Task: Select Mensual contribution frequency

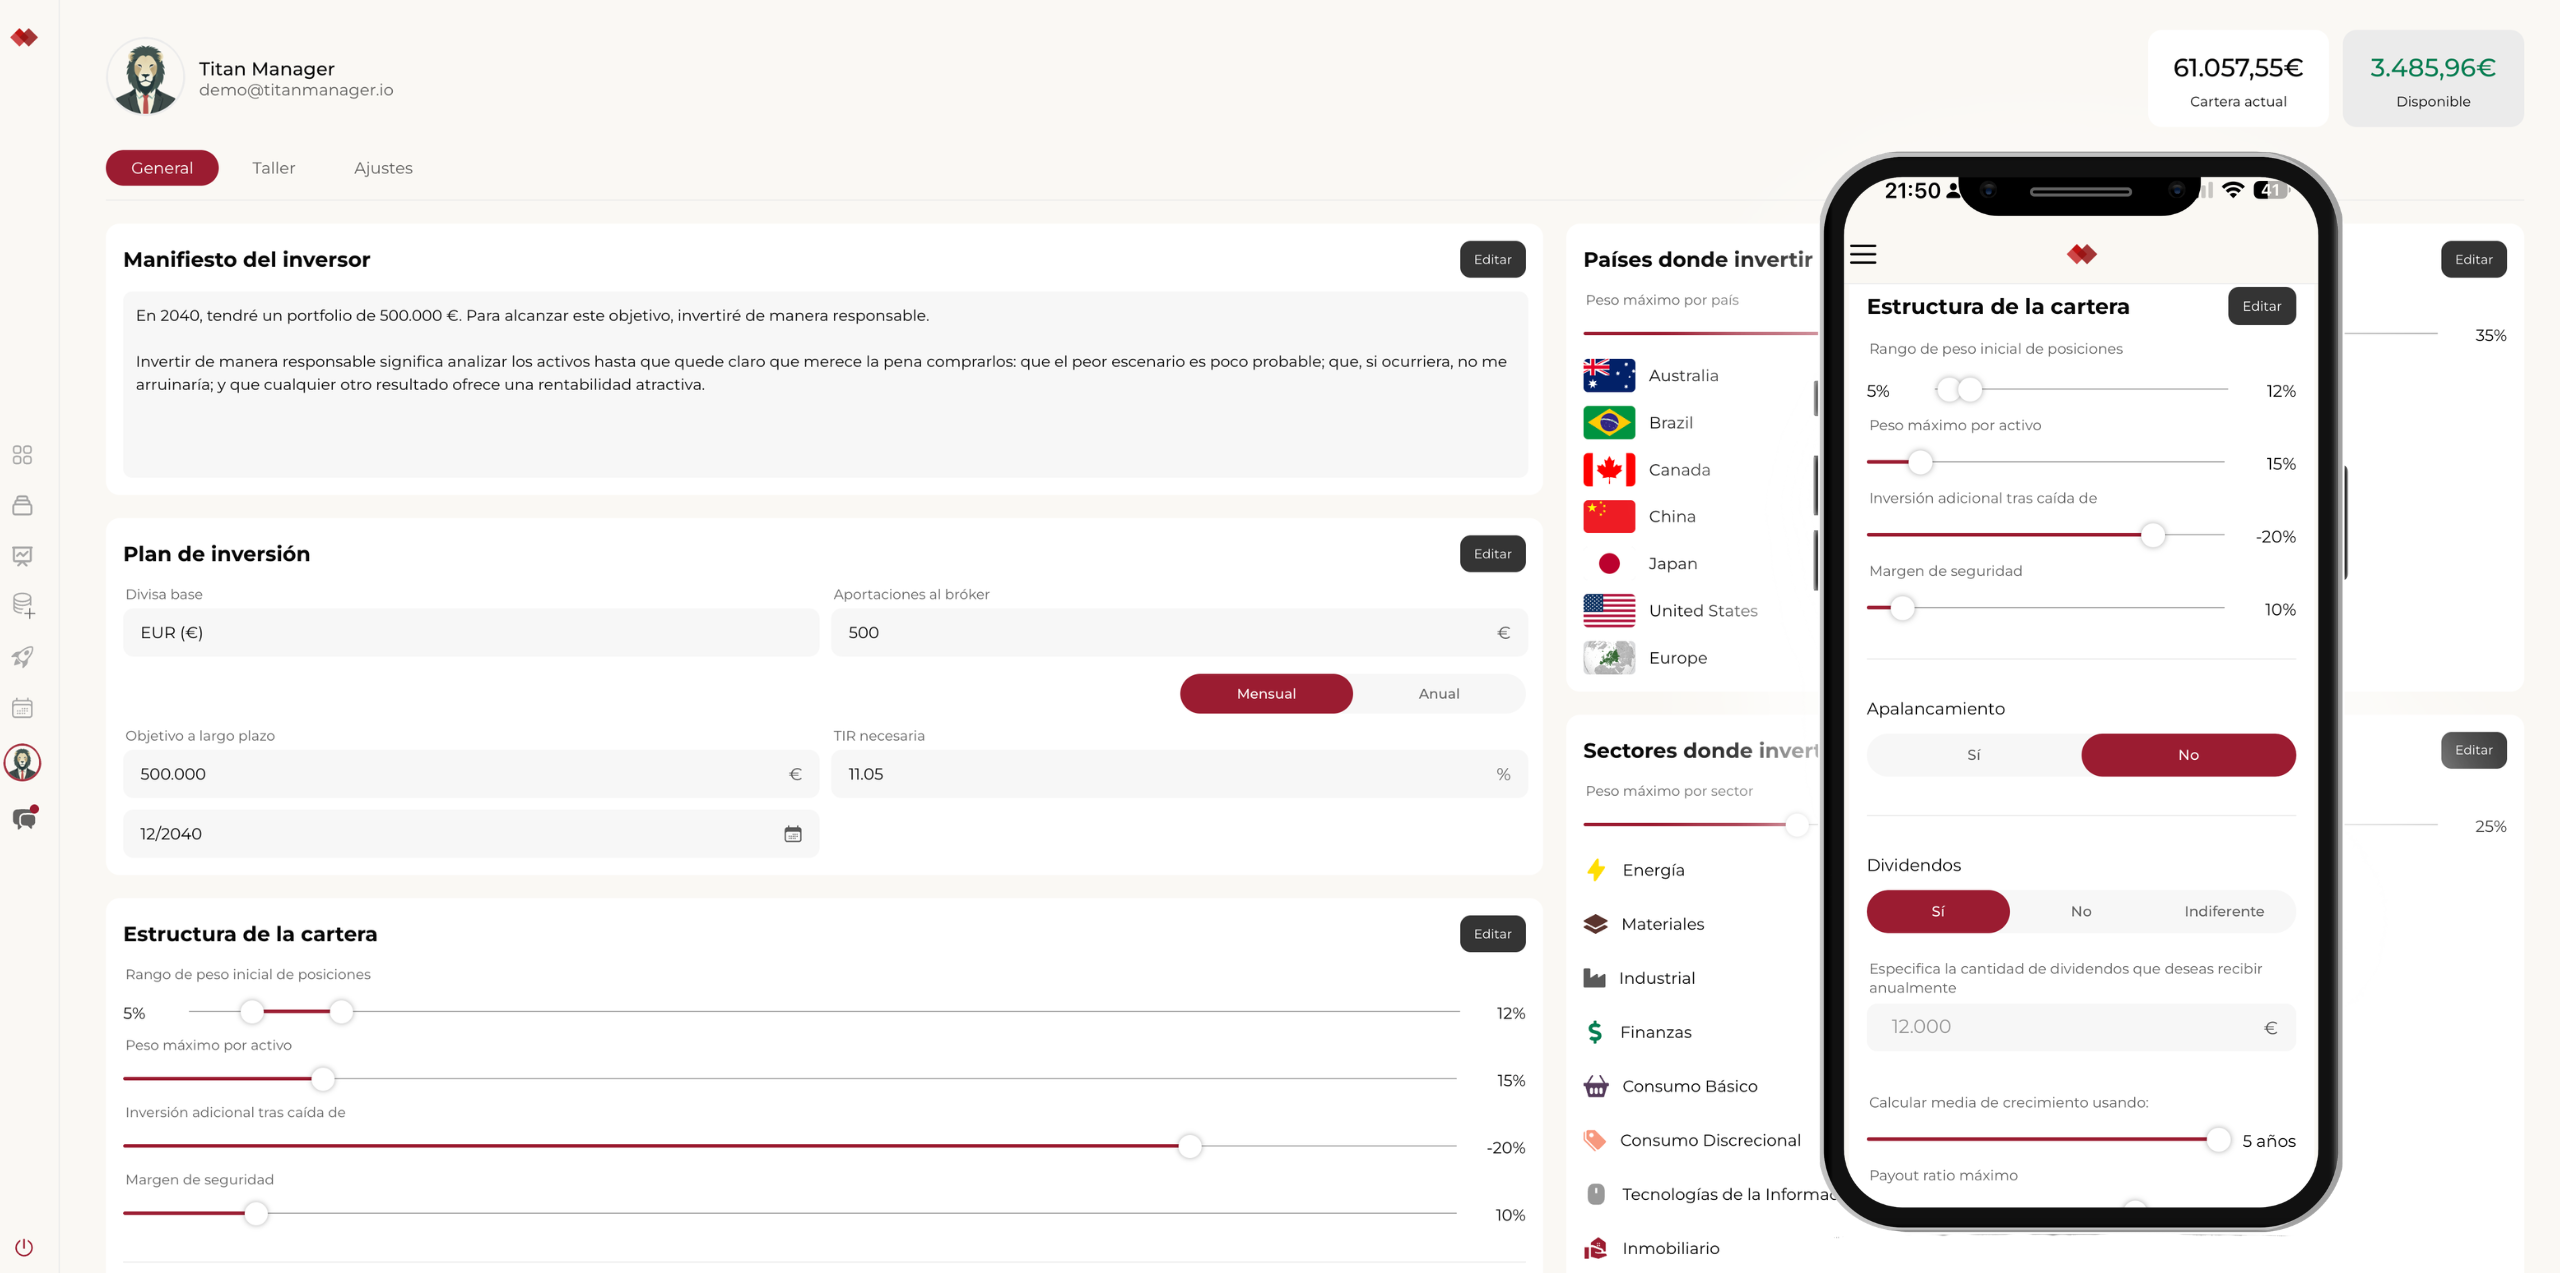Action: tap(1265, 693)
